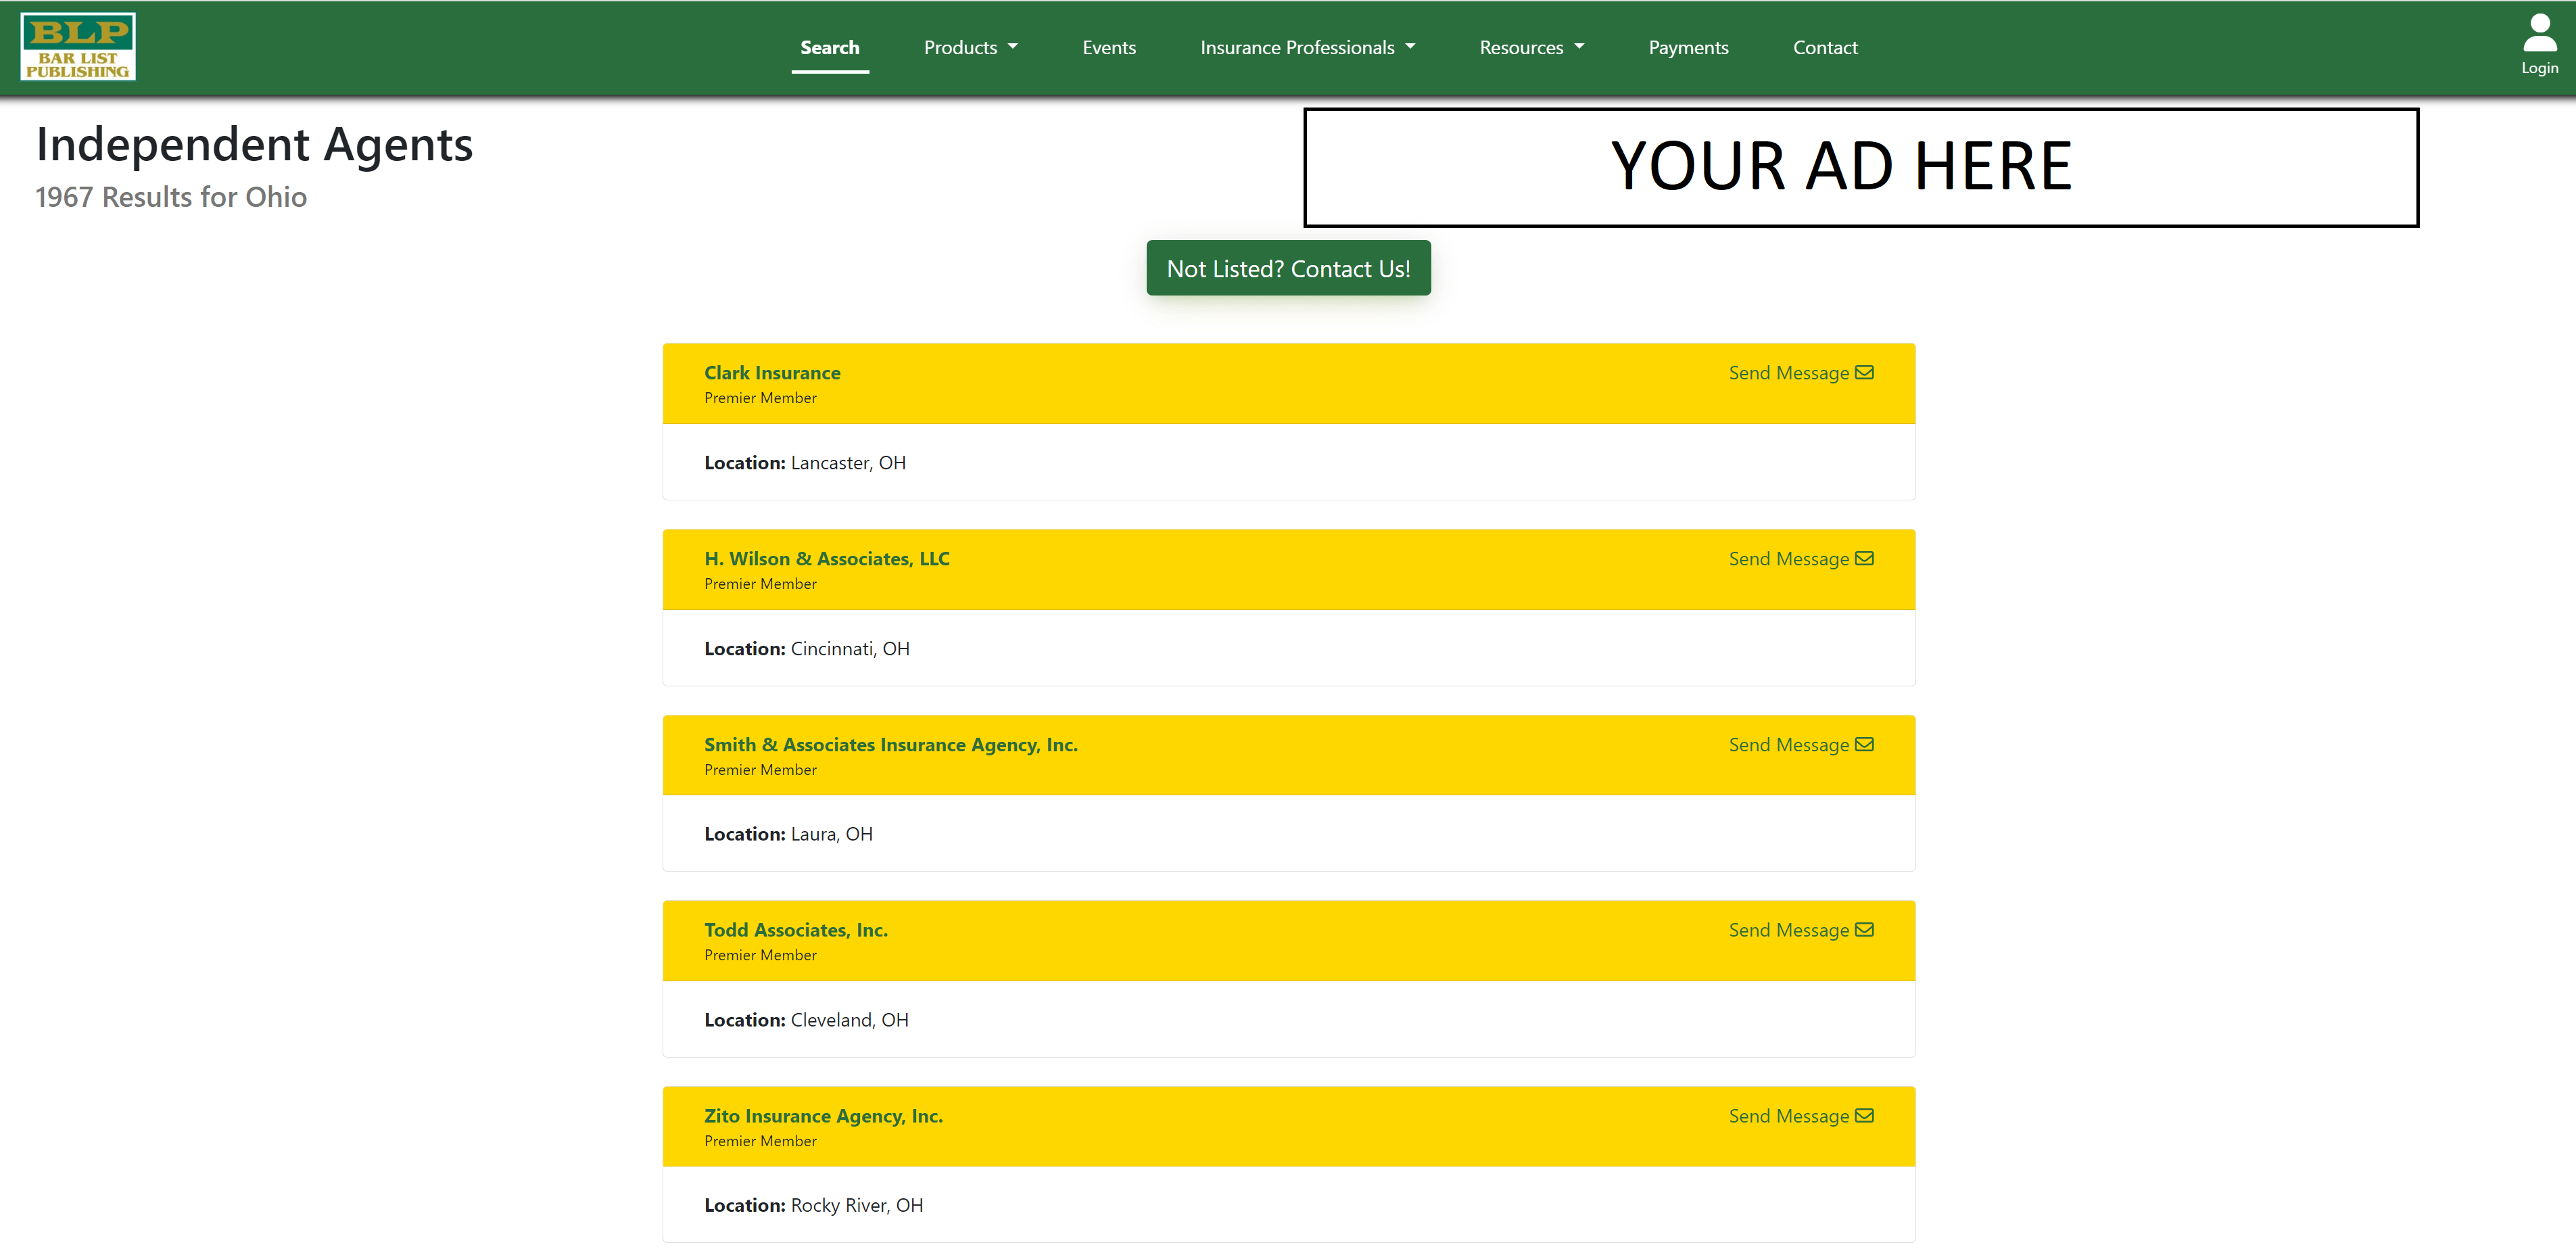The height and width of the screenshot is (1249, 2576).
Task: Navigate to the Payments section
Action: point(1688,47)
